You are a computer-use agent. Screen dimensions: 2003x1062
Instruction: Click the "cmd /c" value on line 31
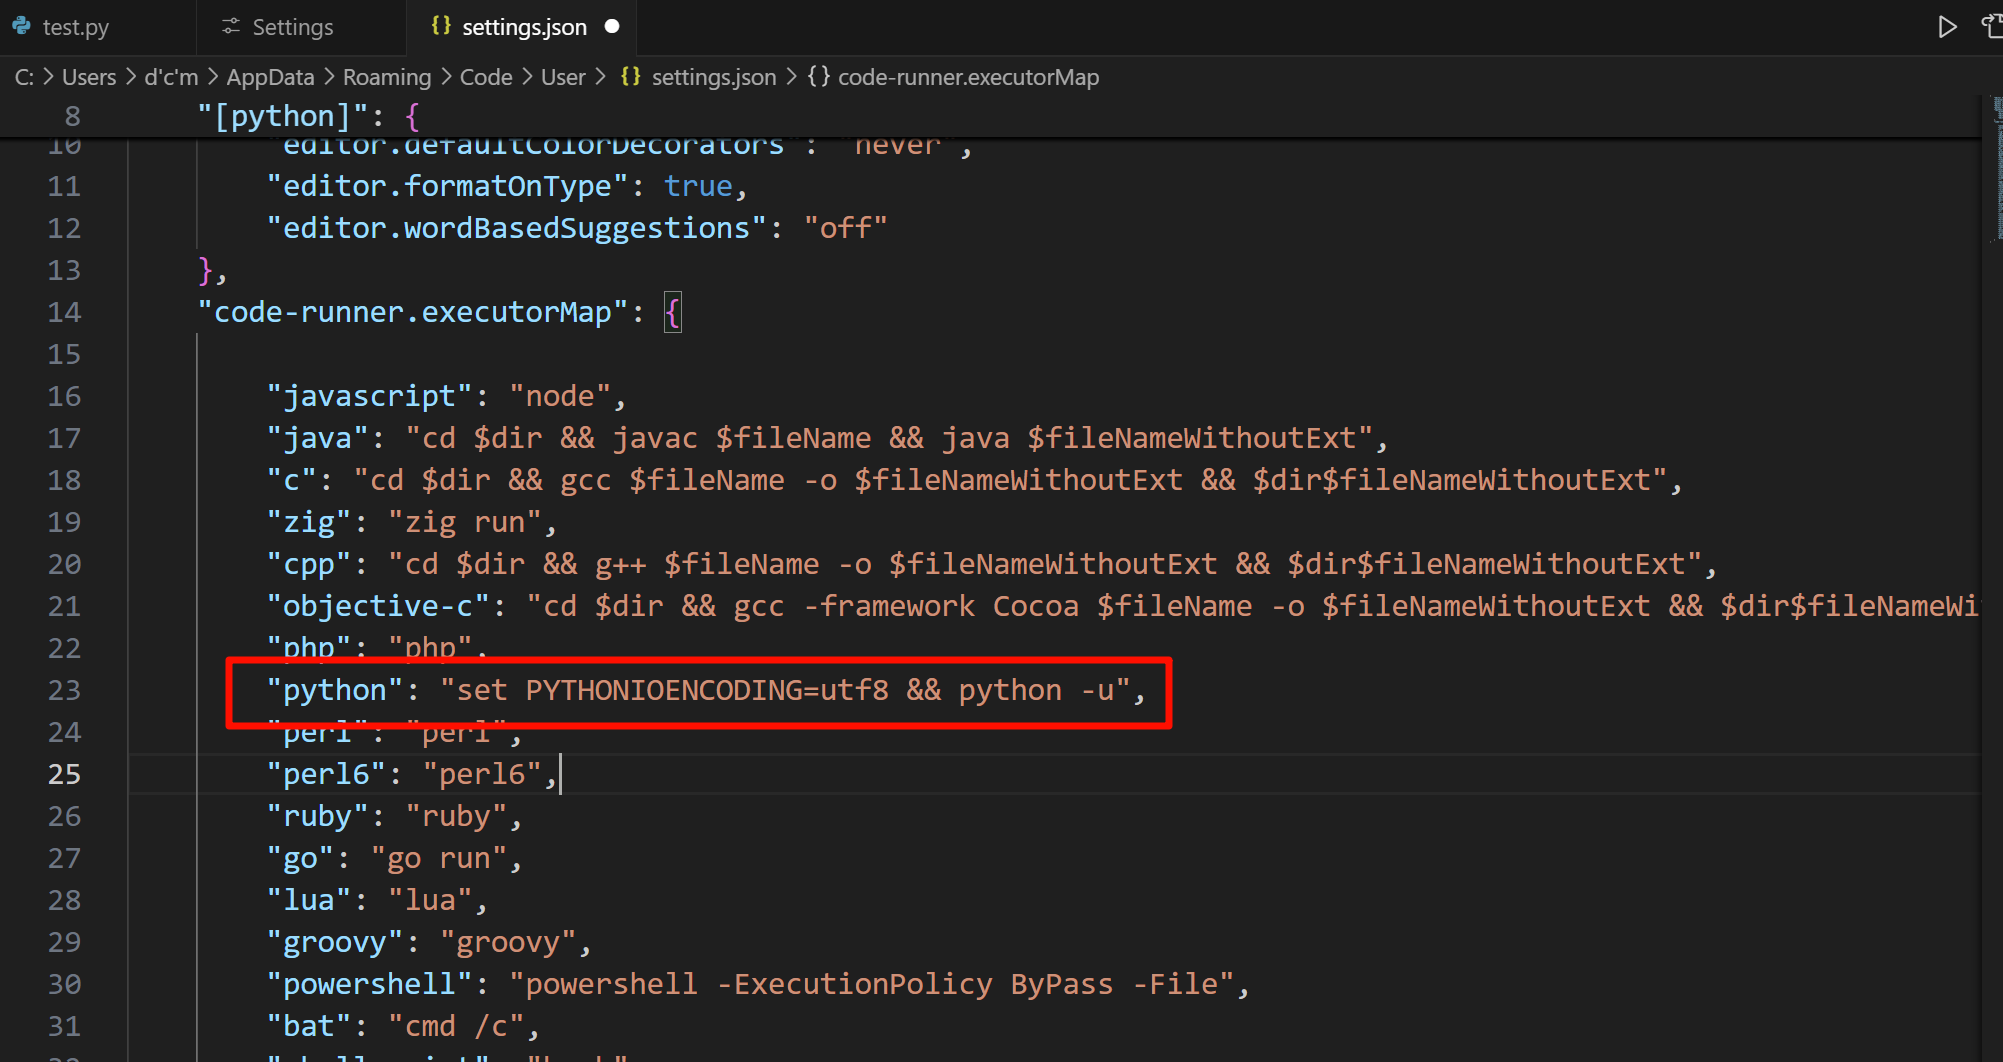[456, 1026]
